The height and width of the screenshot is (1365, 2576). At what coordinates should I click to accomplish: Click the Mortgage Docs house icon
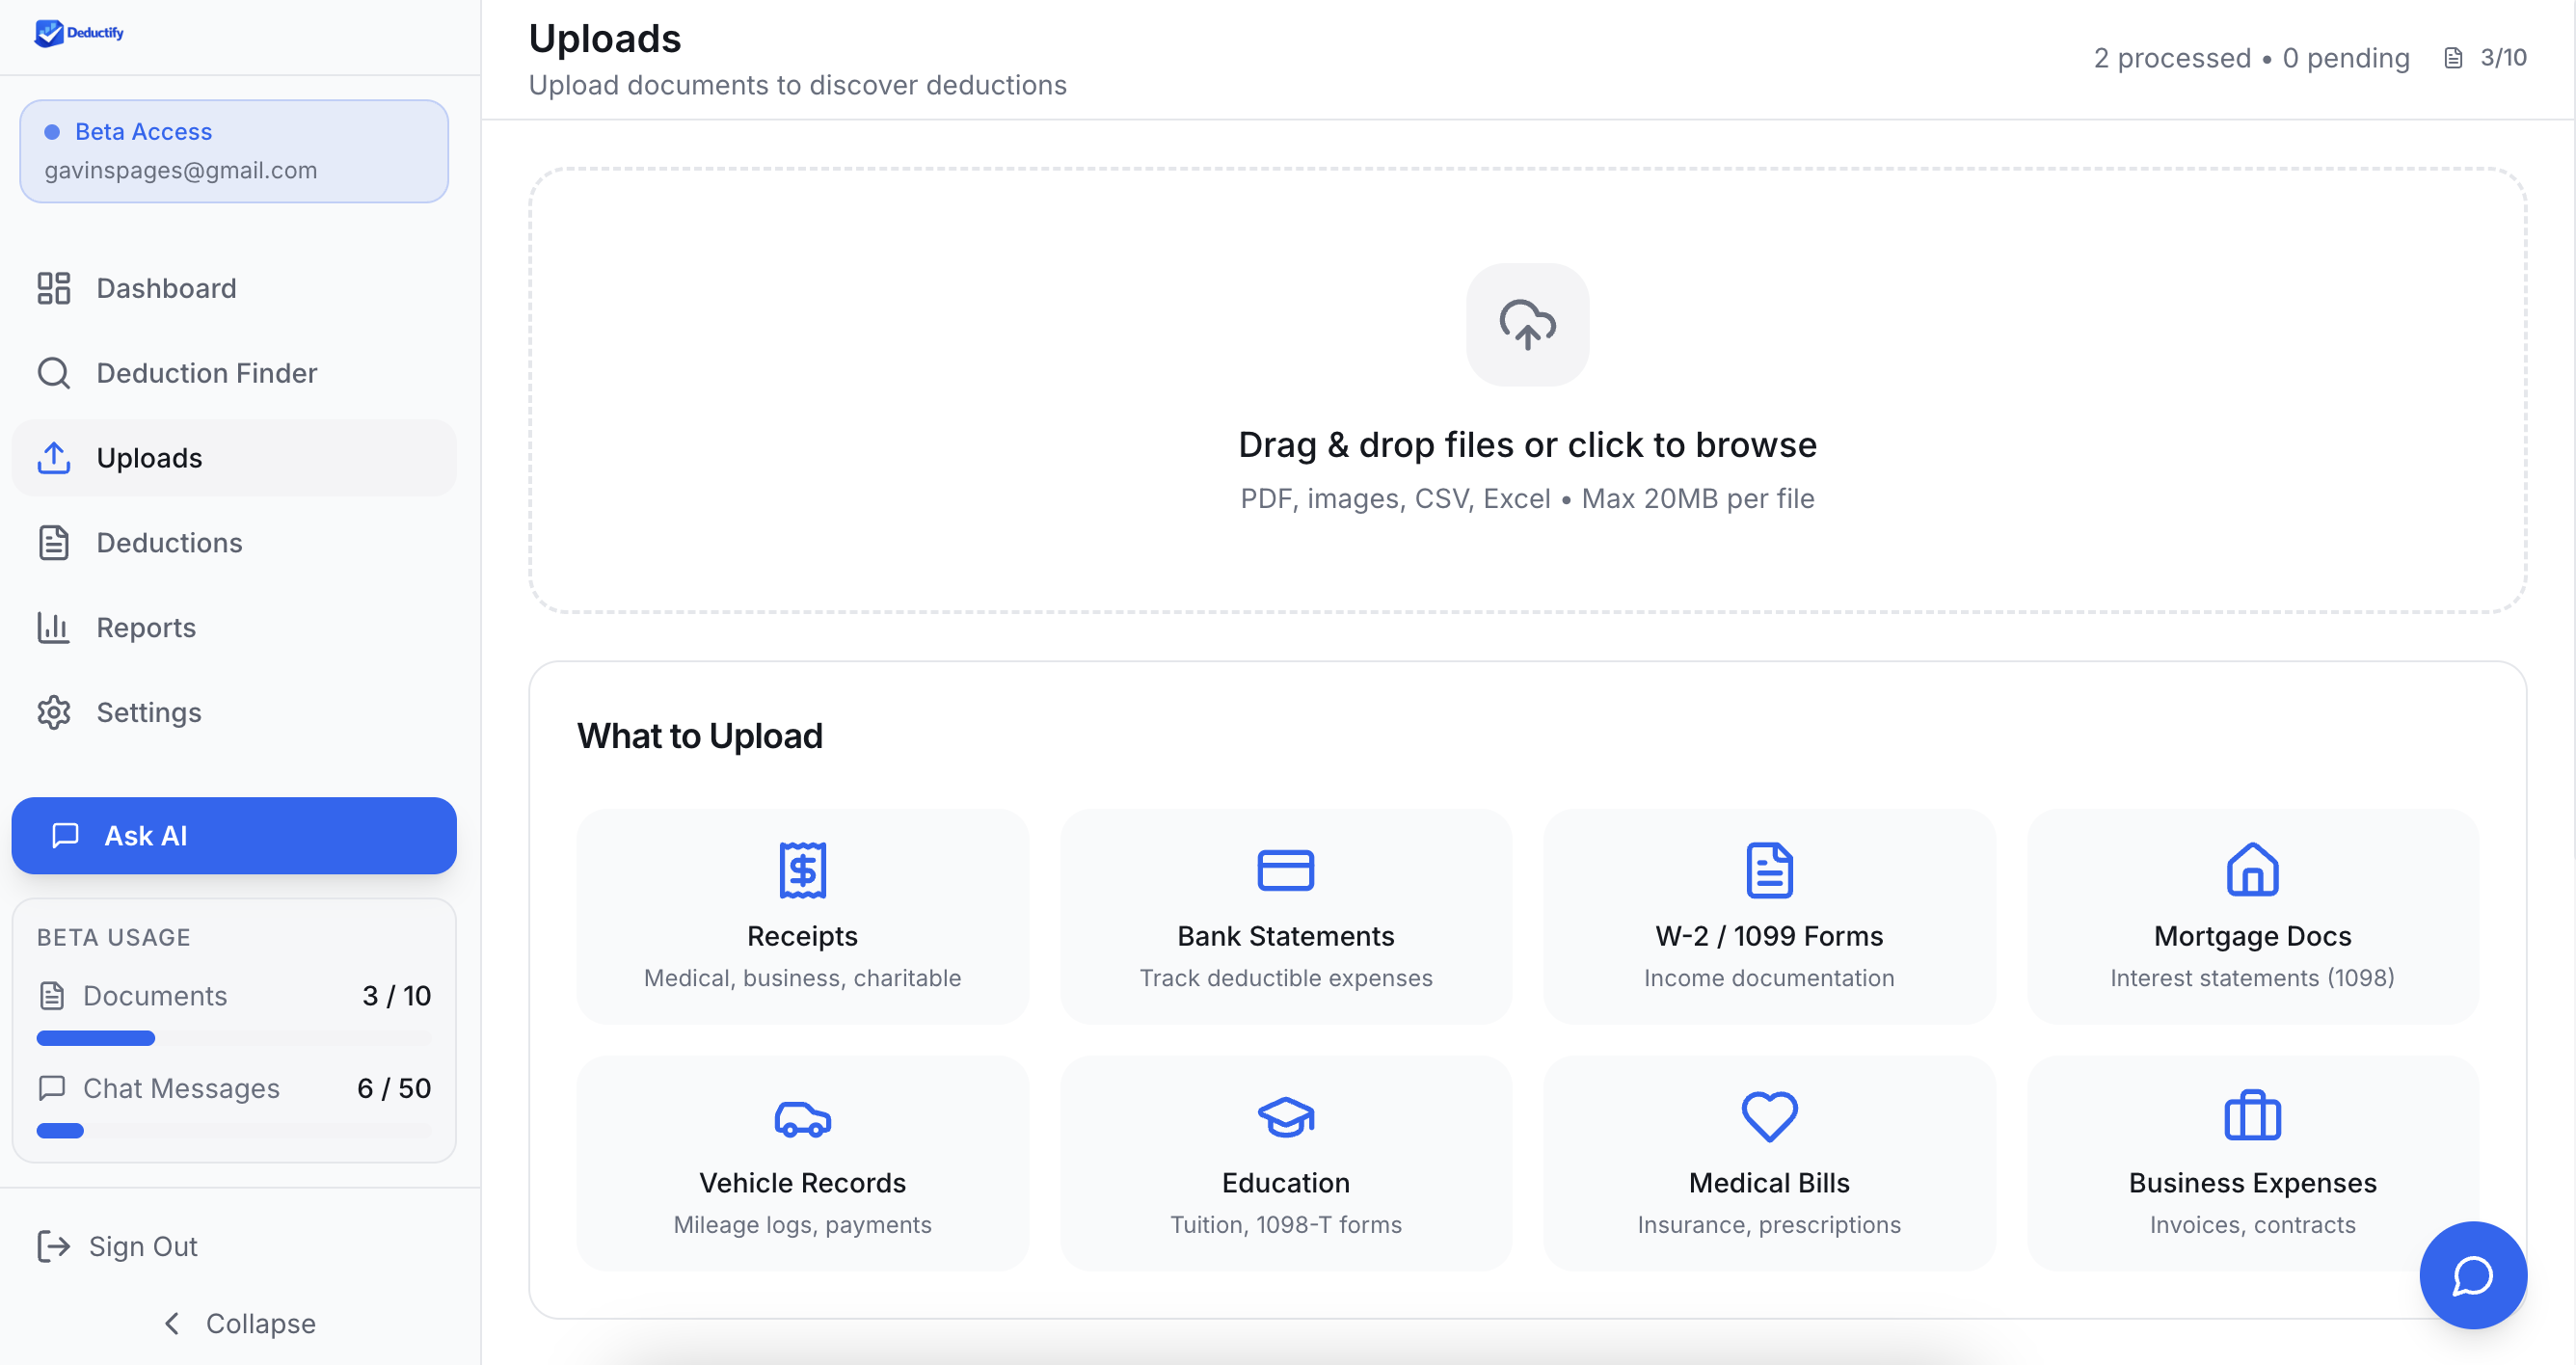tap(2252, 870)
